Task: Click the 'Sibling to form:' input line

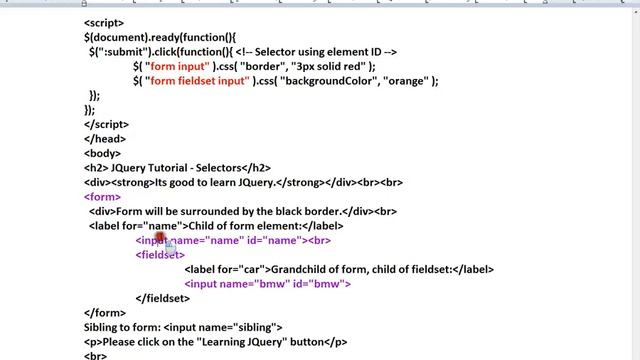Action: pos(183,327)
